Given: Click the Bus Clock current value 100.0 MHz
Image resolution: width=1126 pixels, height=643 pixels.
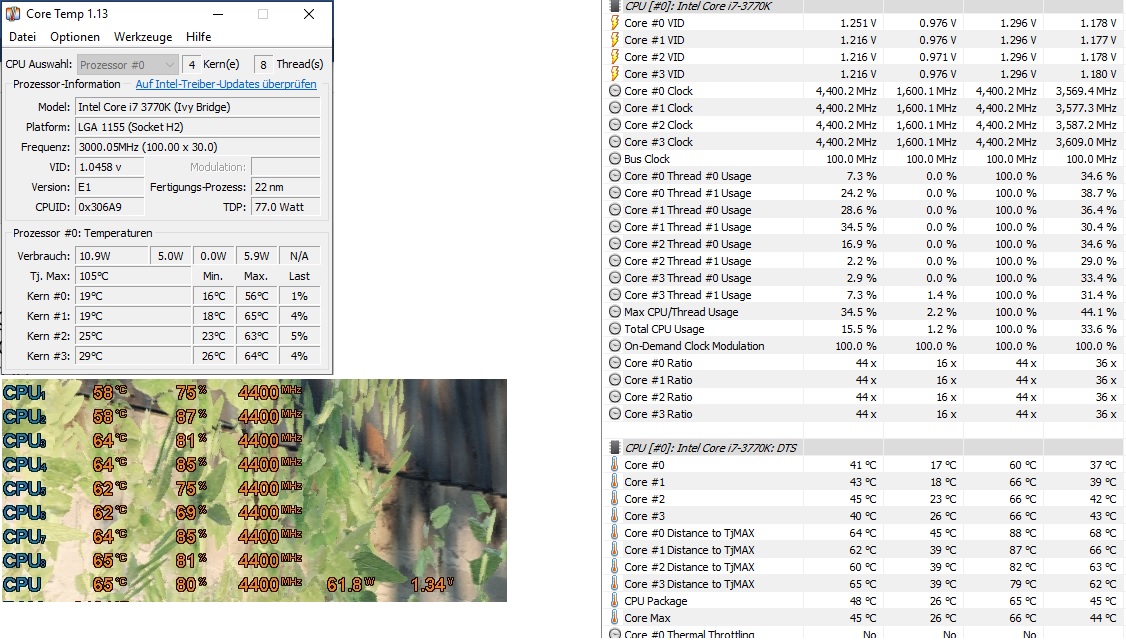Looking at the screenshot, I should click(851, 159).
